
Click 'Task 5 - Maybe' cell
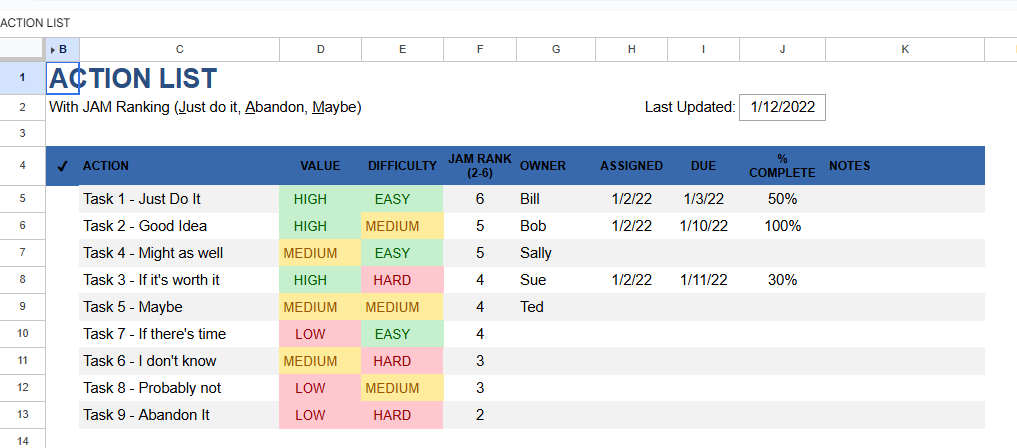[x=180, y=307]
